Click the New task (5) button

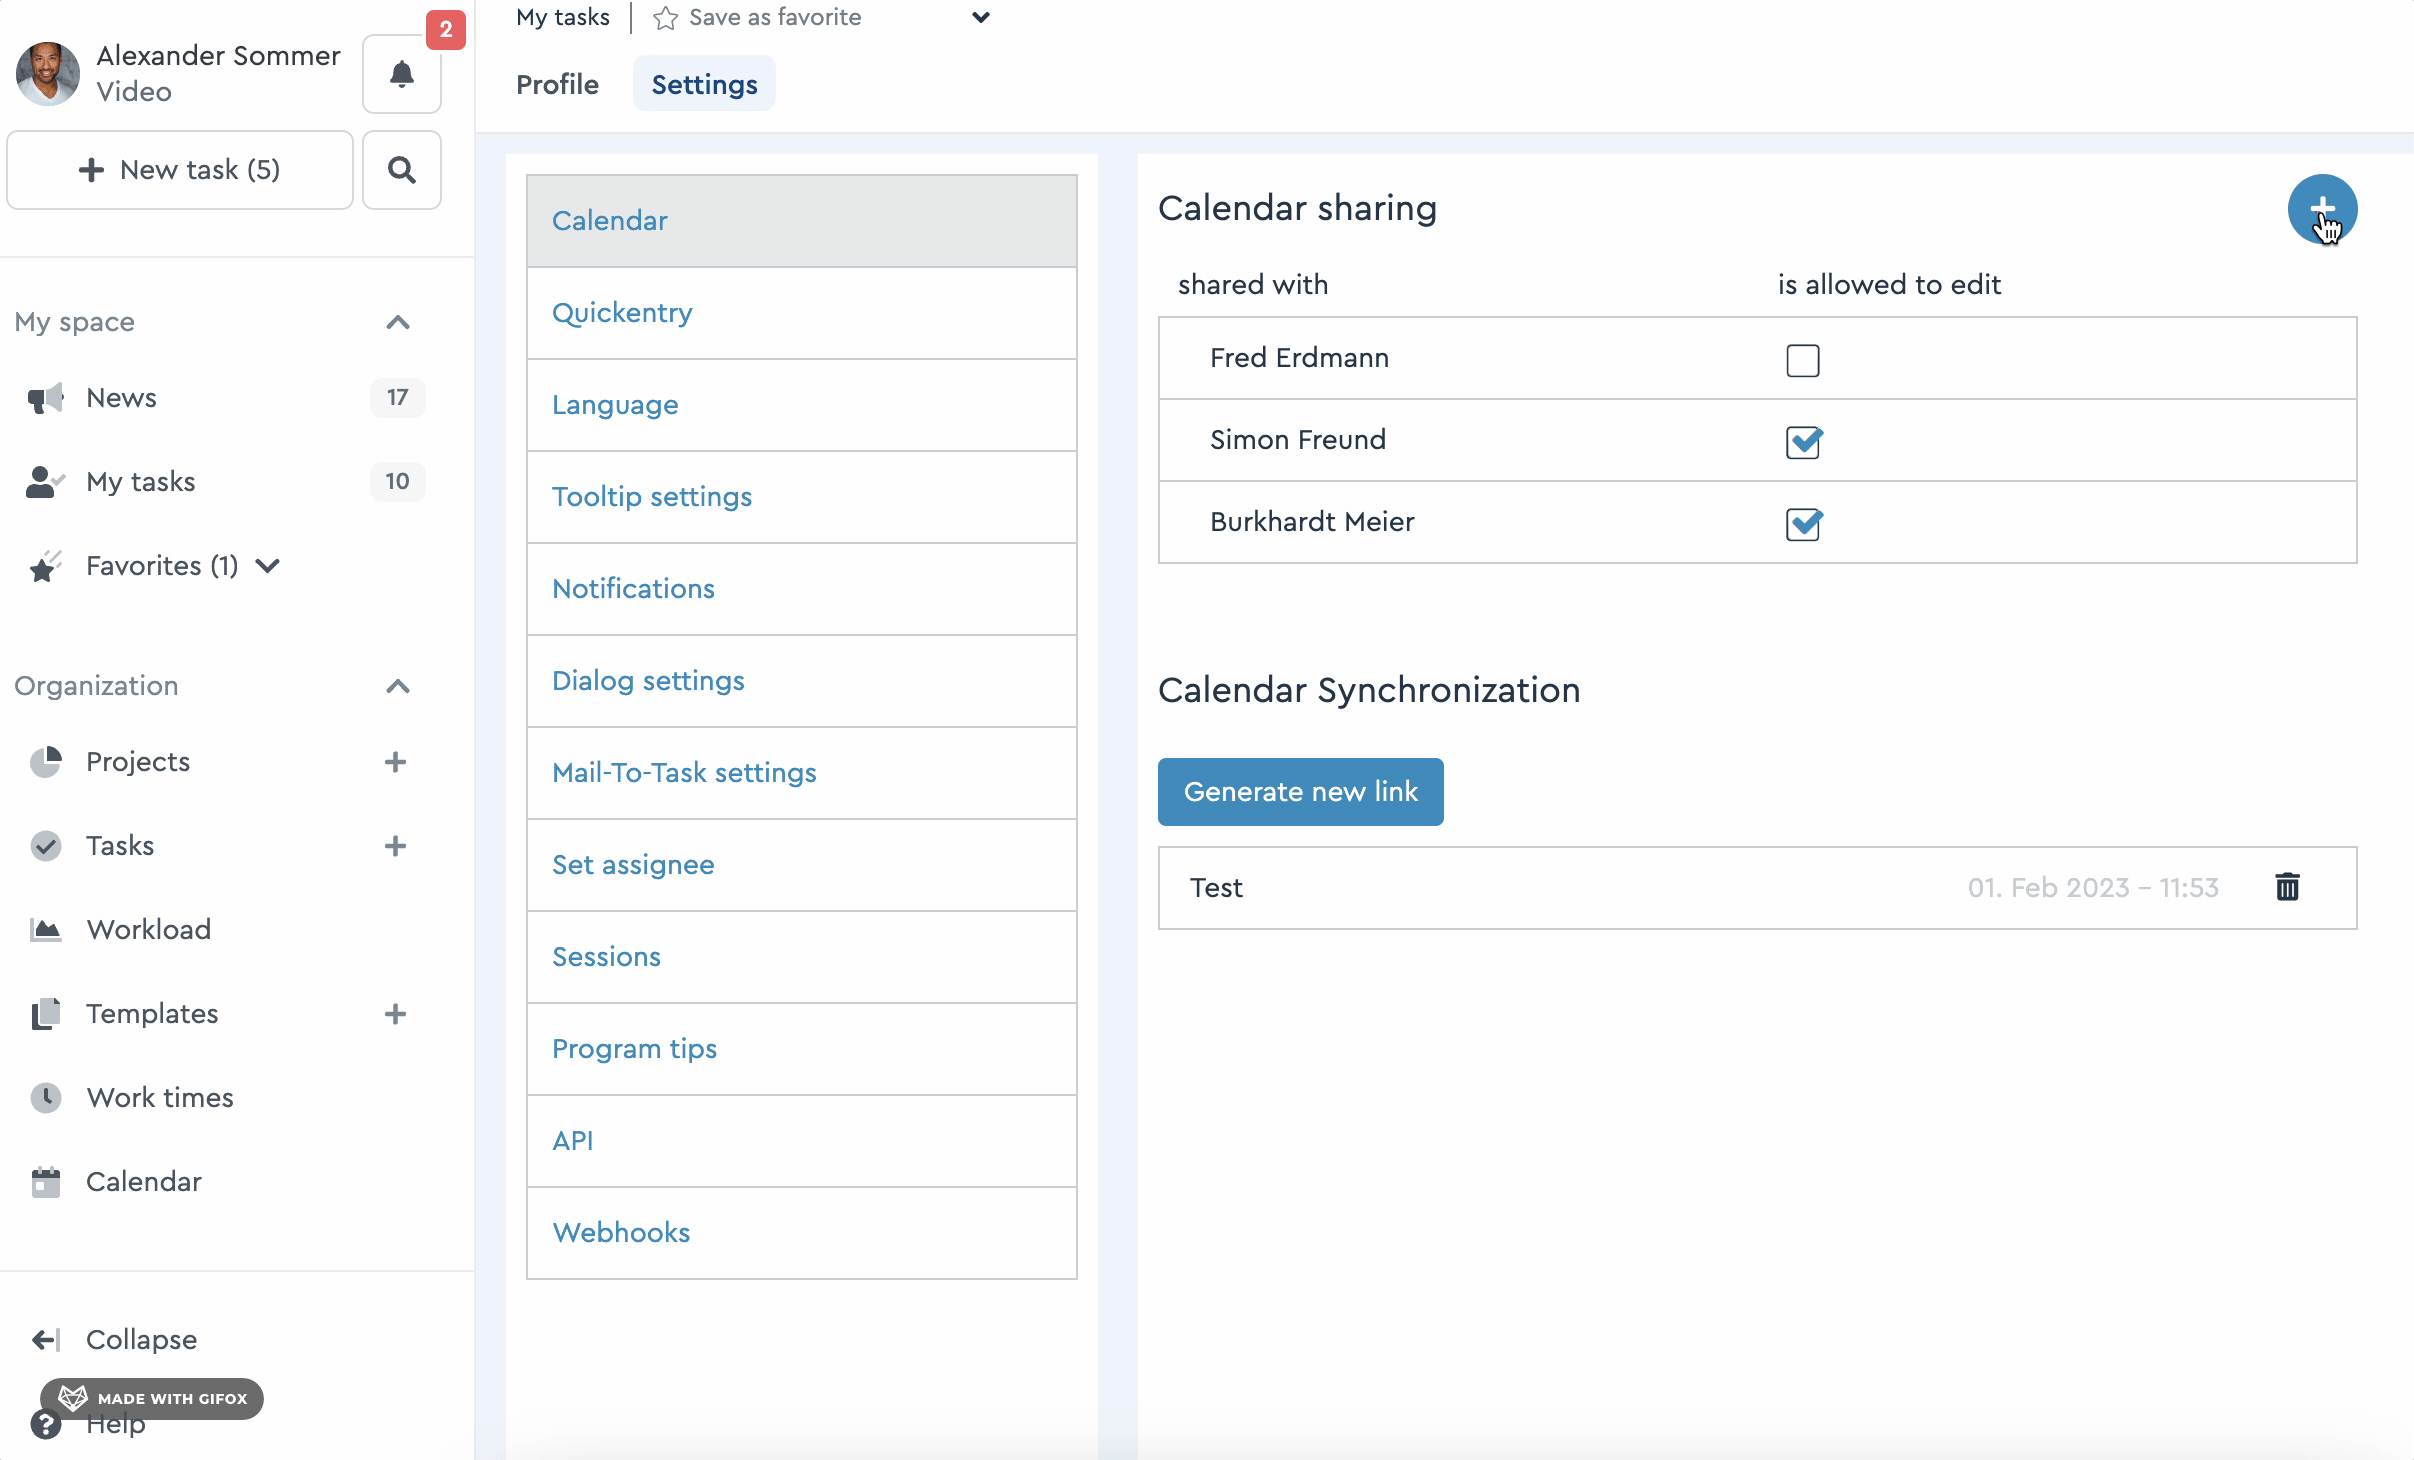click(x=180, y=170)
